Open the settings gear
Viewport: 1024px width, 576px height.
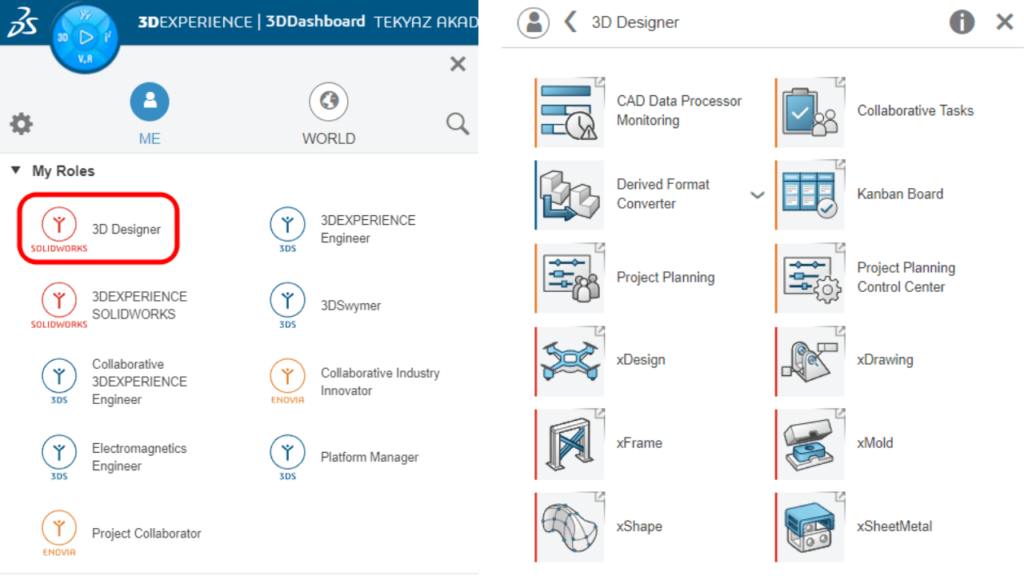point(21,124)
